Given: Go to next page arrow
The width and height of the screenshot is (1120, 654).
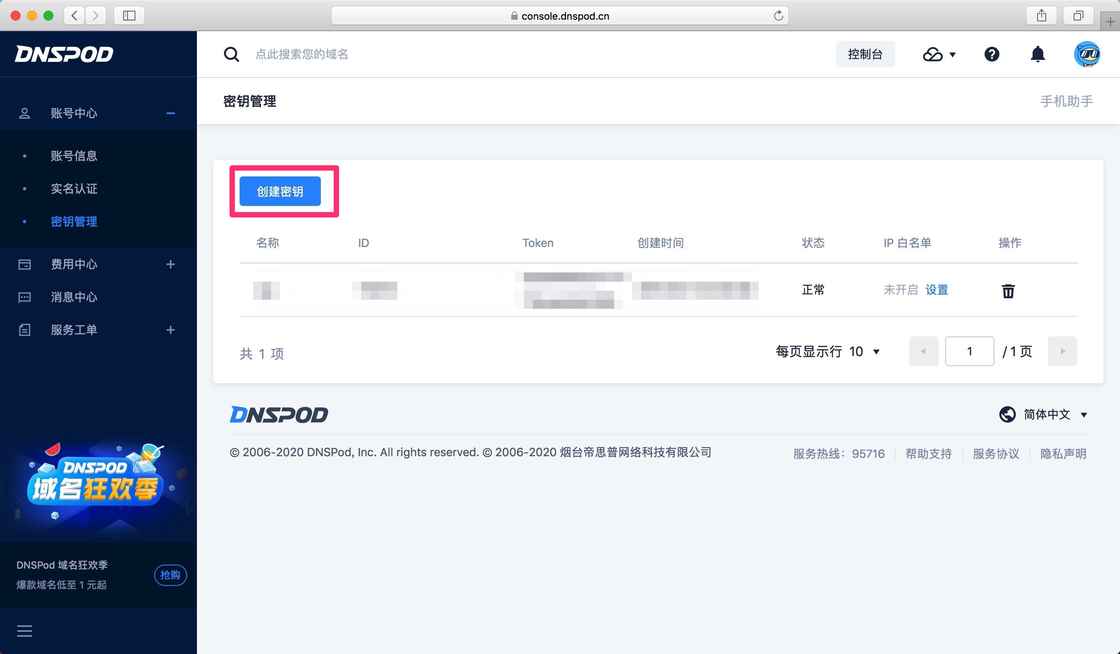Looking at the screenshot, I should [1062, 351].
